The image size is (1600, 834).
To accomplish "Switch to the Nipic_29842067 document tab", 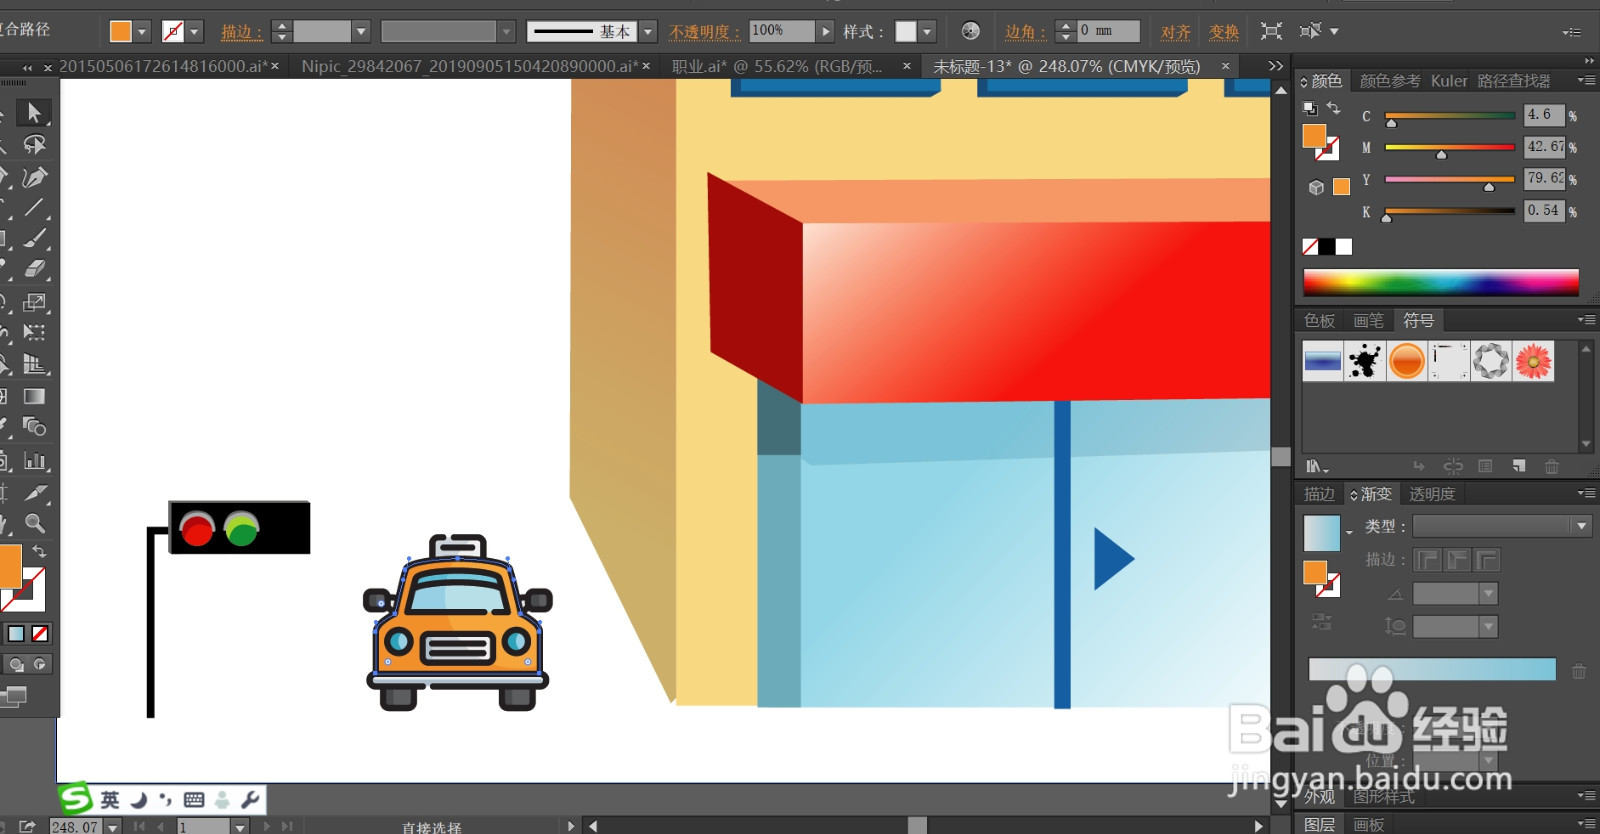I will point(469,66).
